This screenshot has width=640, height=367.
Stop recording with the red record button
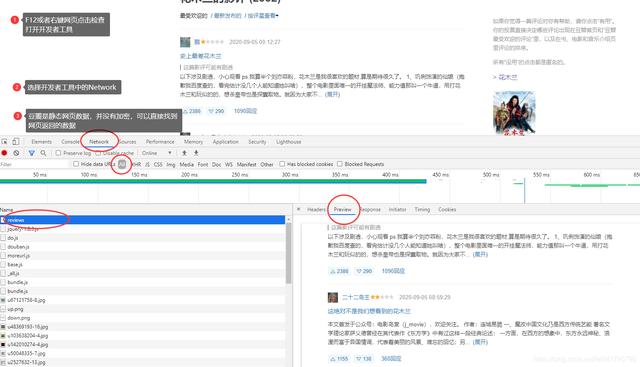point(4,153)
